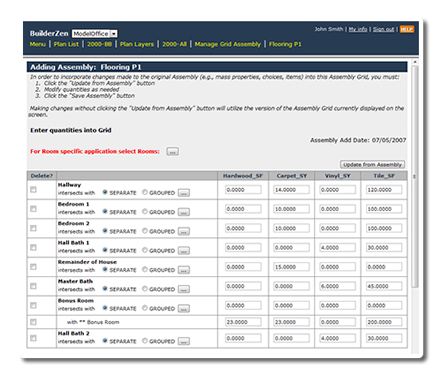
Task: Click Remainder of House Carpet_SY field
Action: tap(292, 267)
